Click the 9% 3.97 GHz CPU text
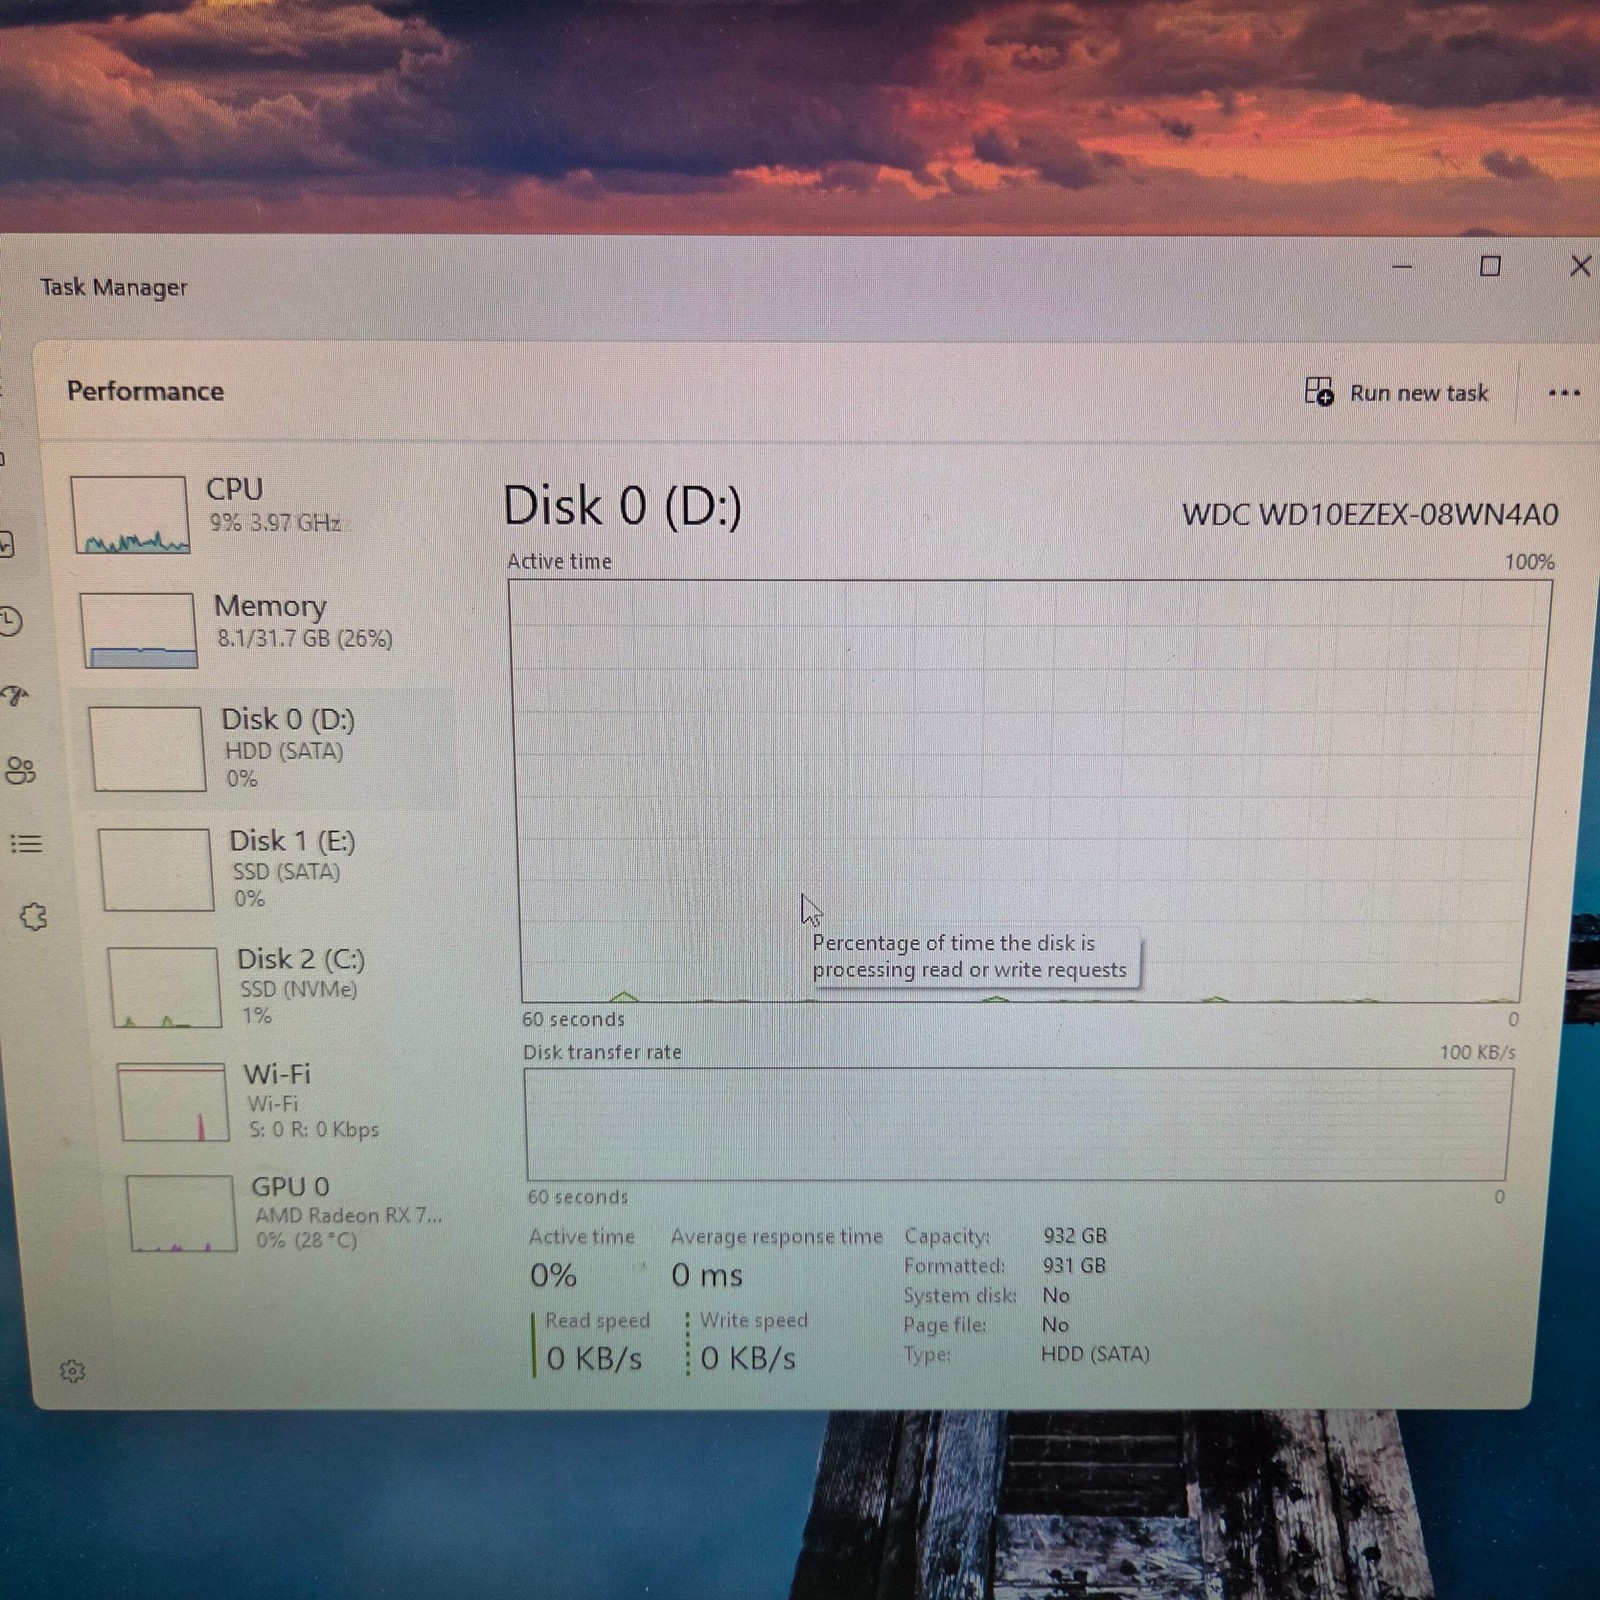This screenshot has height=1600, width=1600. coord(275,522)
